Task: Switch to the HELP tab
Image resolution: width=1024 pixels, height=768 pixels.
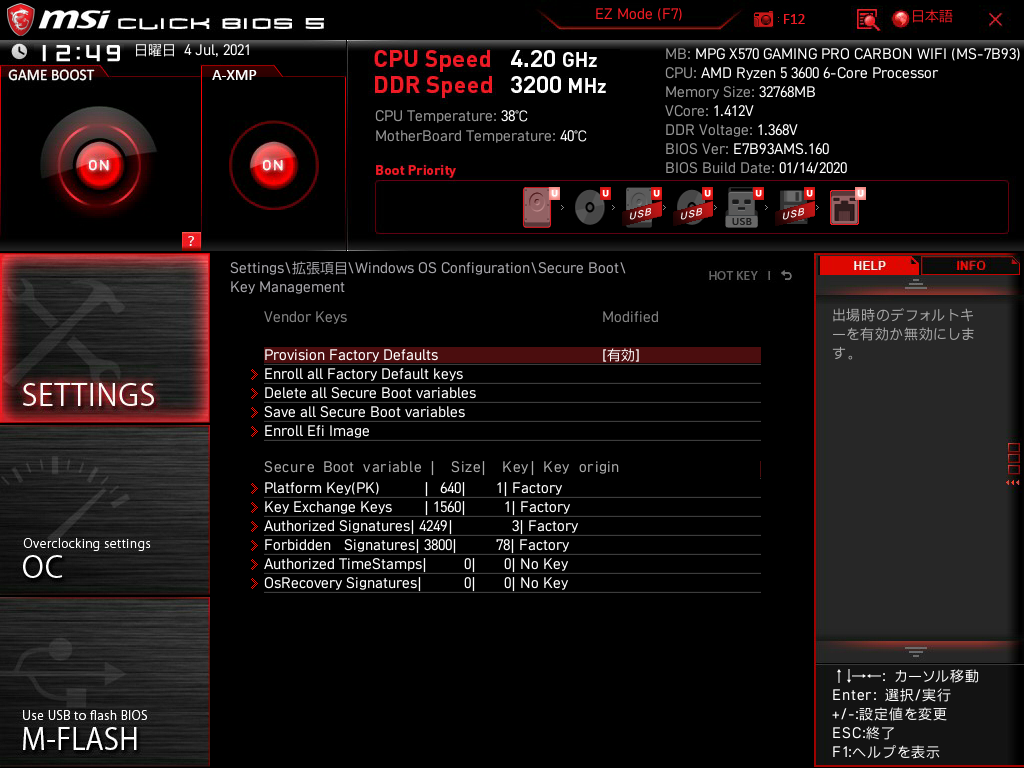Action: (x=869, y=266)
